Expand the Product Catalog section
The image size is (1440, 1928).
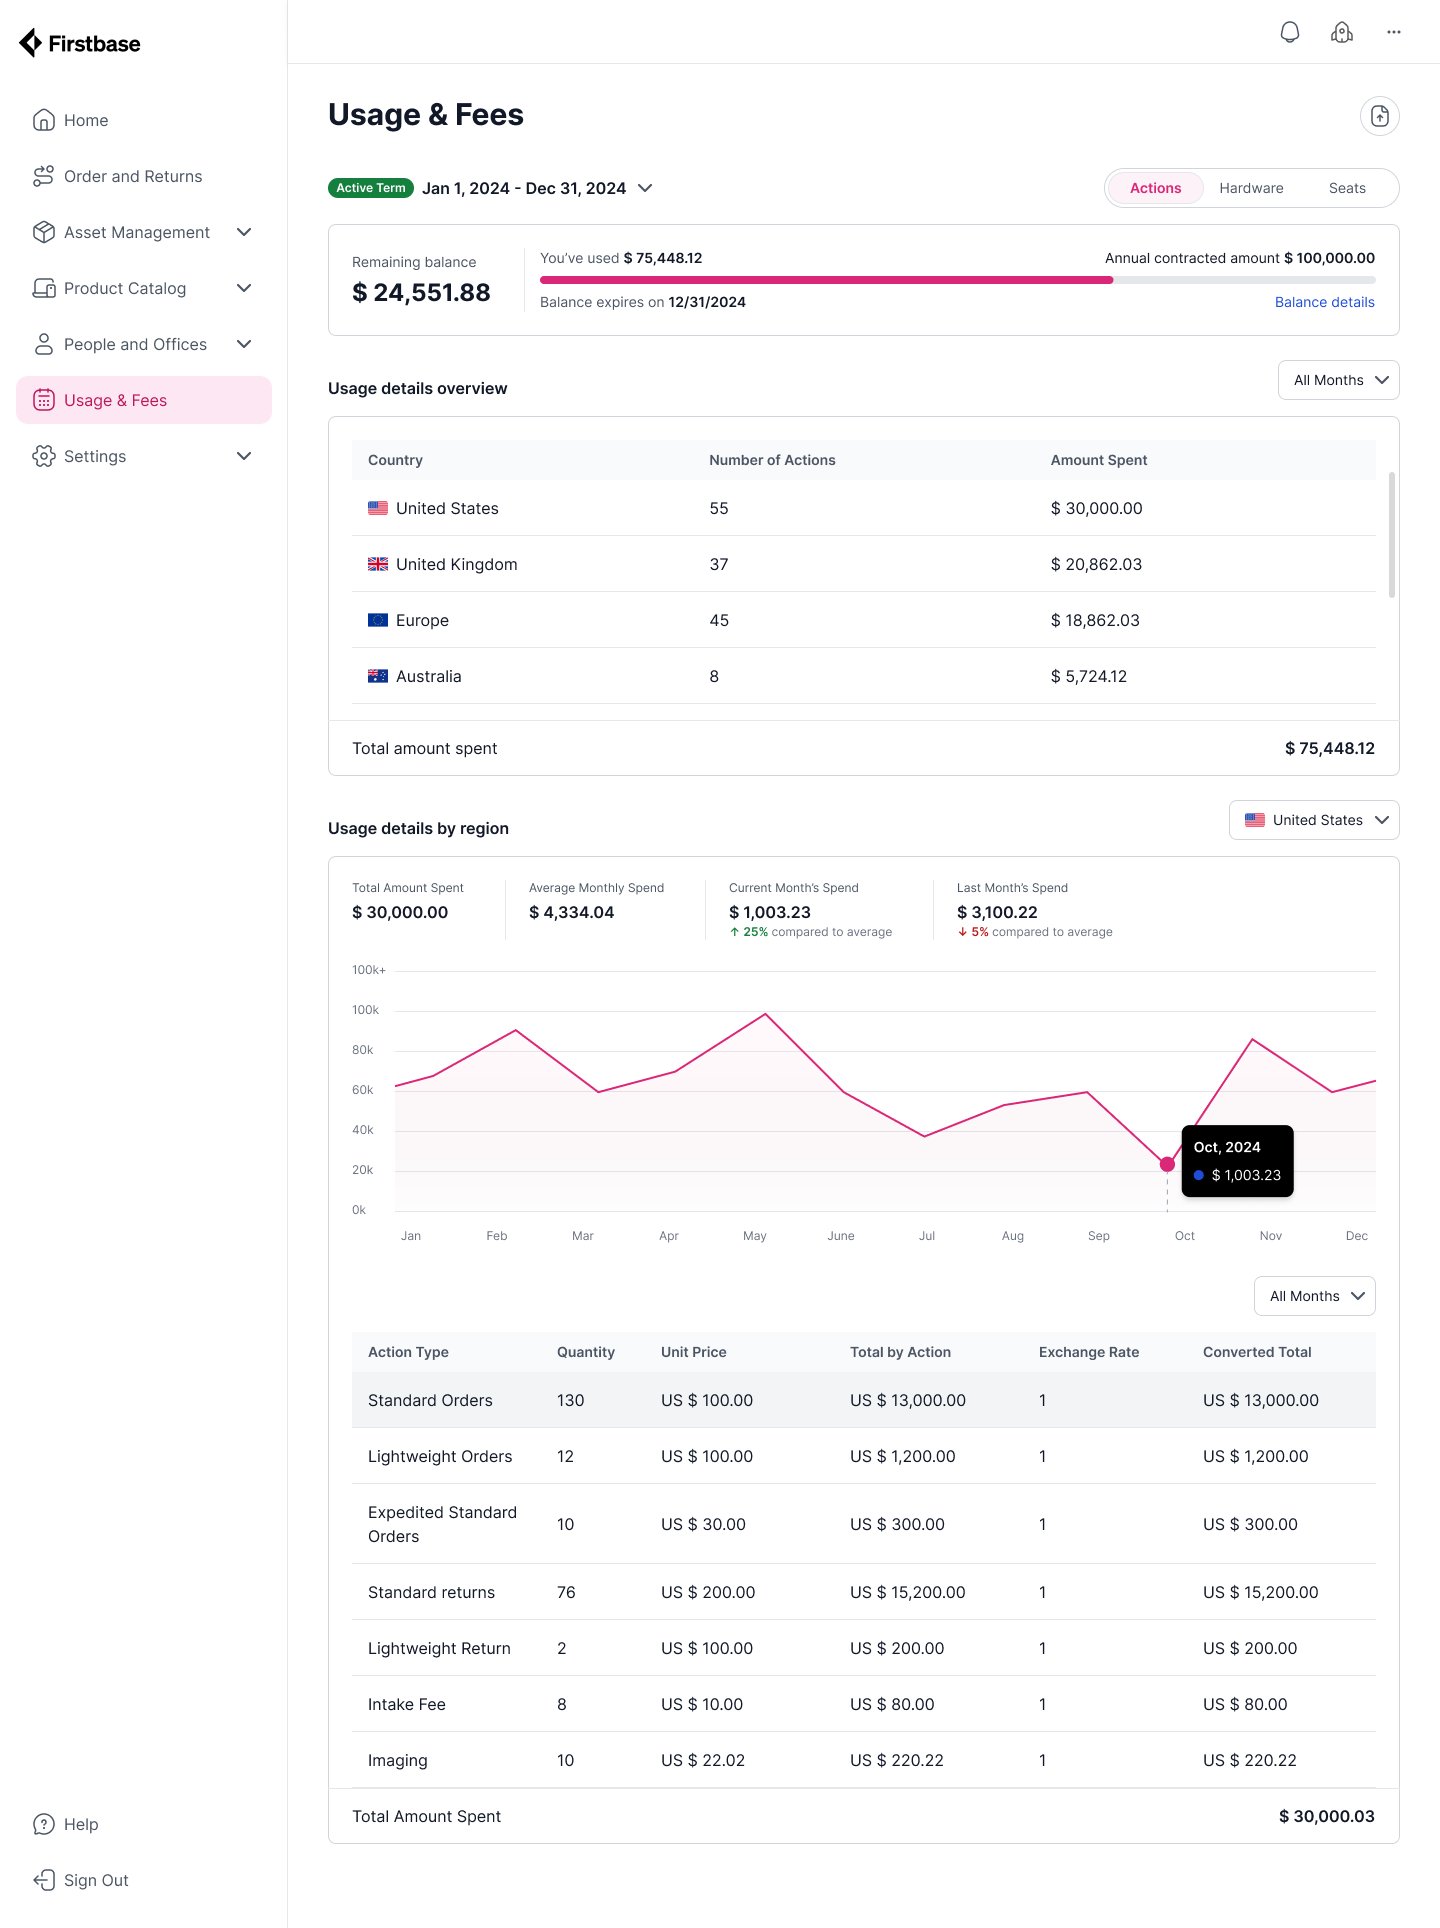pos(244,288)
